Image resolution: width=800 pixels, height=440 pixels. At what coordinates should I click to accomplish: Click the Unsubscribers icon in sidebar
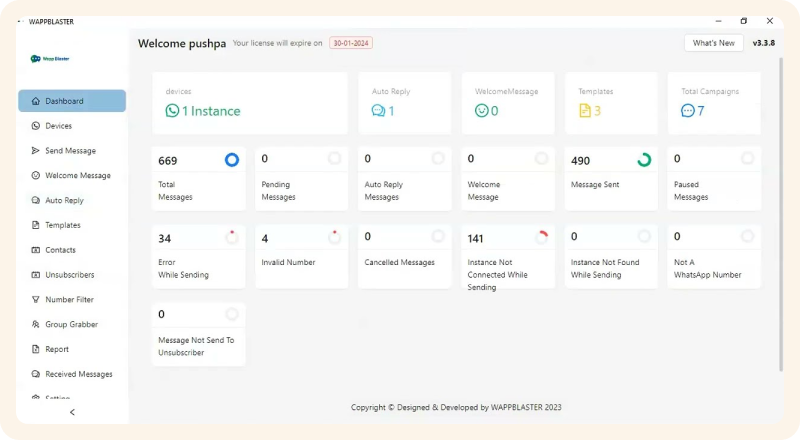point(36,275)
